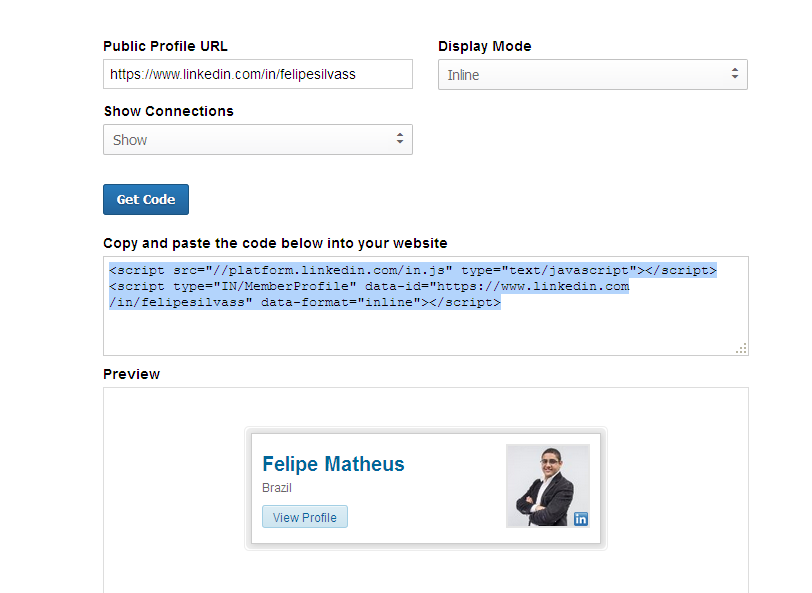This screenshot has width=812, height=593.
Task: Click the Show Connections label
Action: (x=169, y=111)
